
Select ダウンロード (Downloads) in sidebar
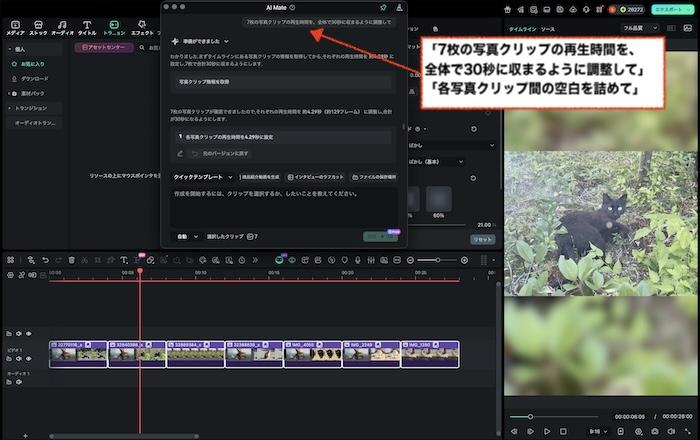30,79
